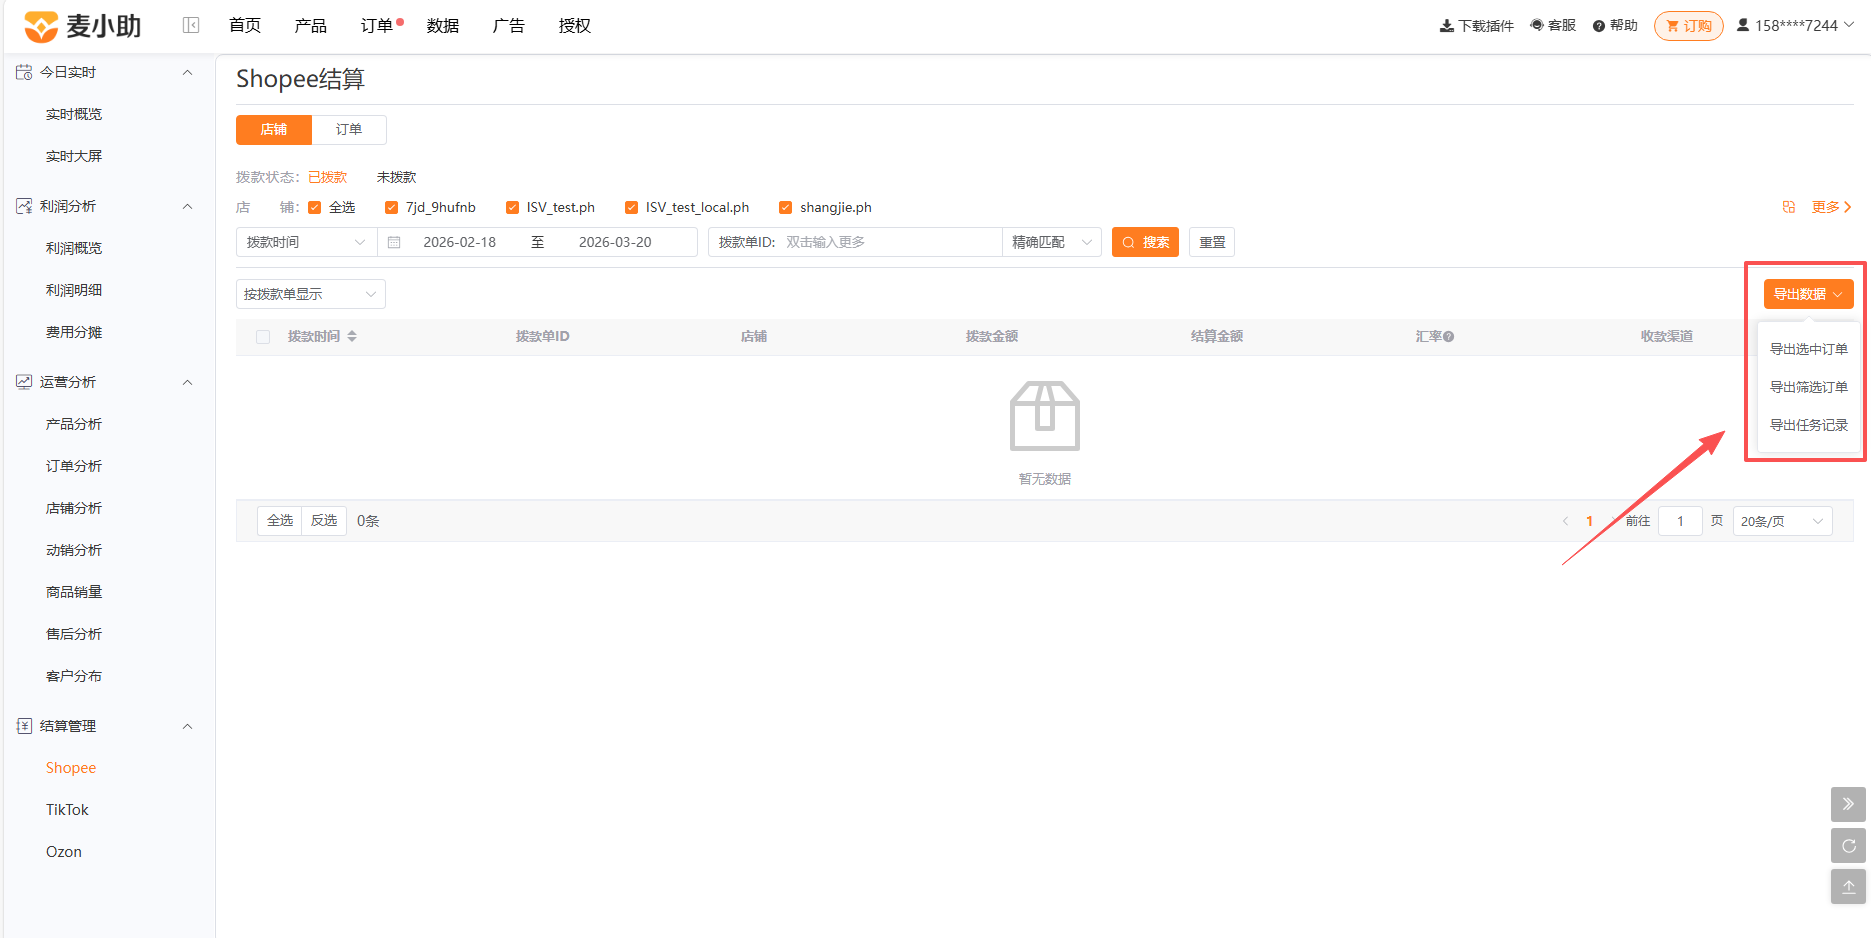
Task: Click the 反选 button
Action: click(324, 520)
